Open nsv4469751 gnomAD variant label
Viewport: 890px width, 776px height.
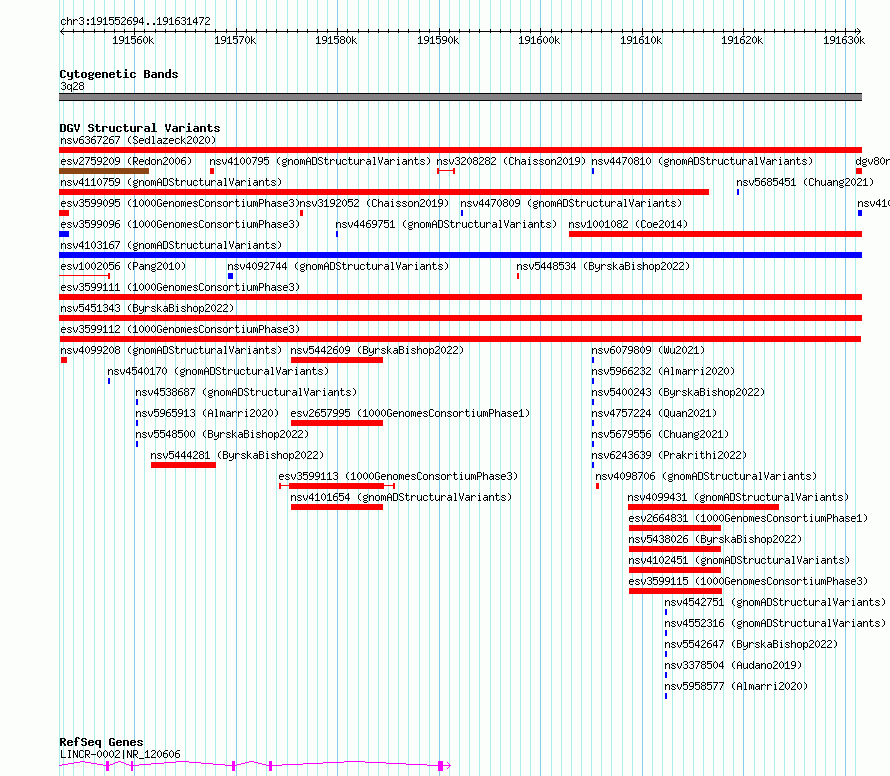click(446, 224)
